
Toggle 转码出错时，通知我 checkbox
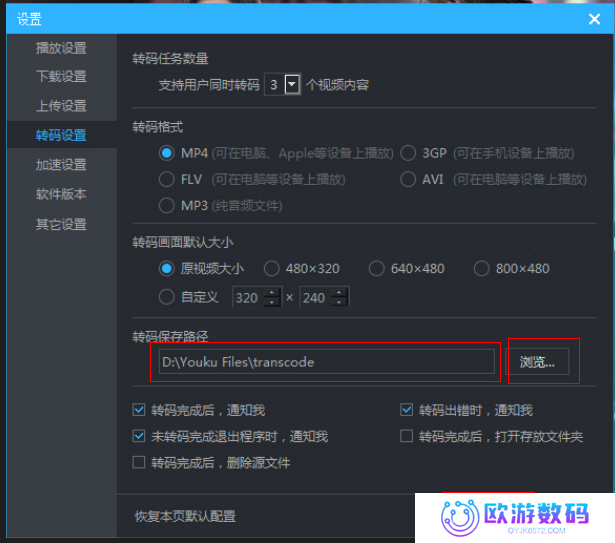[406, 410]
